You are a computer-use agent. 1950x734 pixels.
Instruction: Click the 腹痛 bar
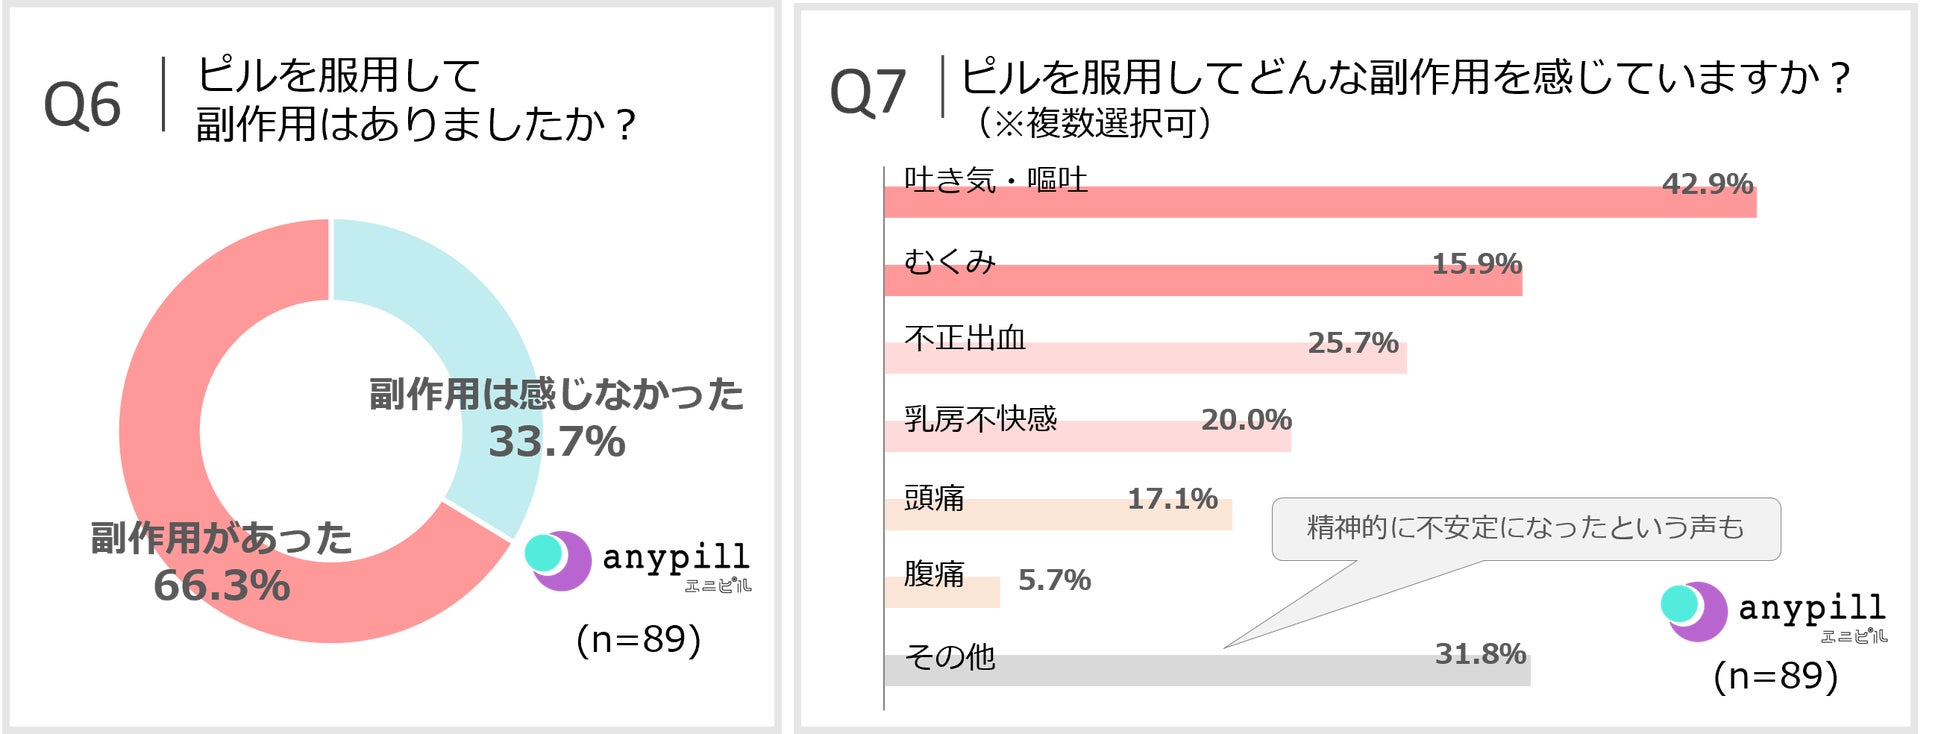(x=941, y=592)
